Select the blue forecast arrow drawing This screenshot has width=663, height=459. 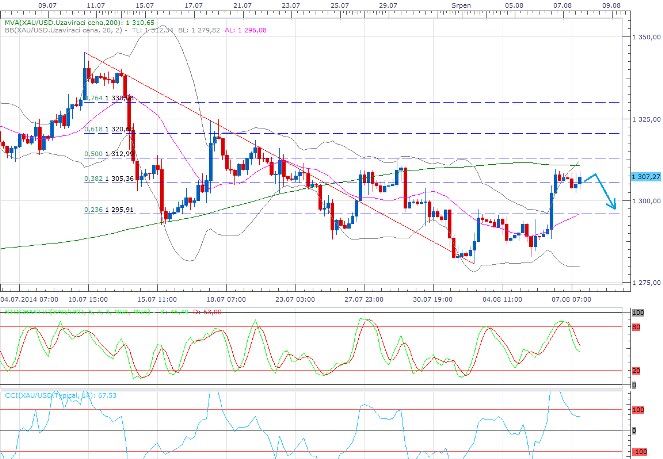(x=601, y=190)
